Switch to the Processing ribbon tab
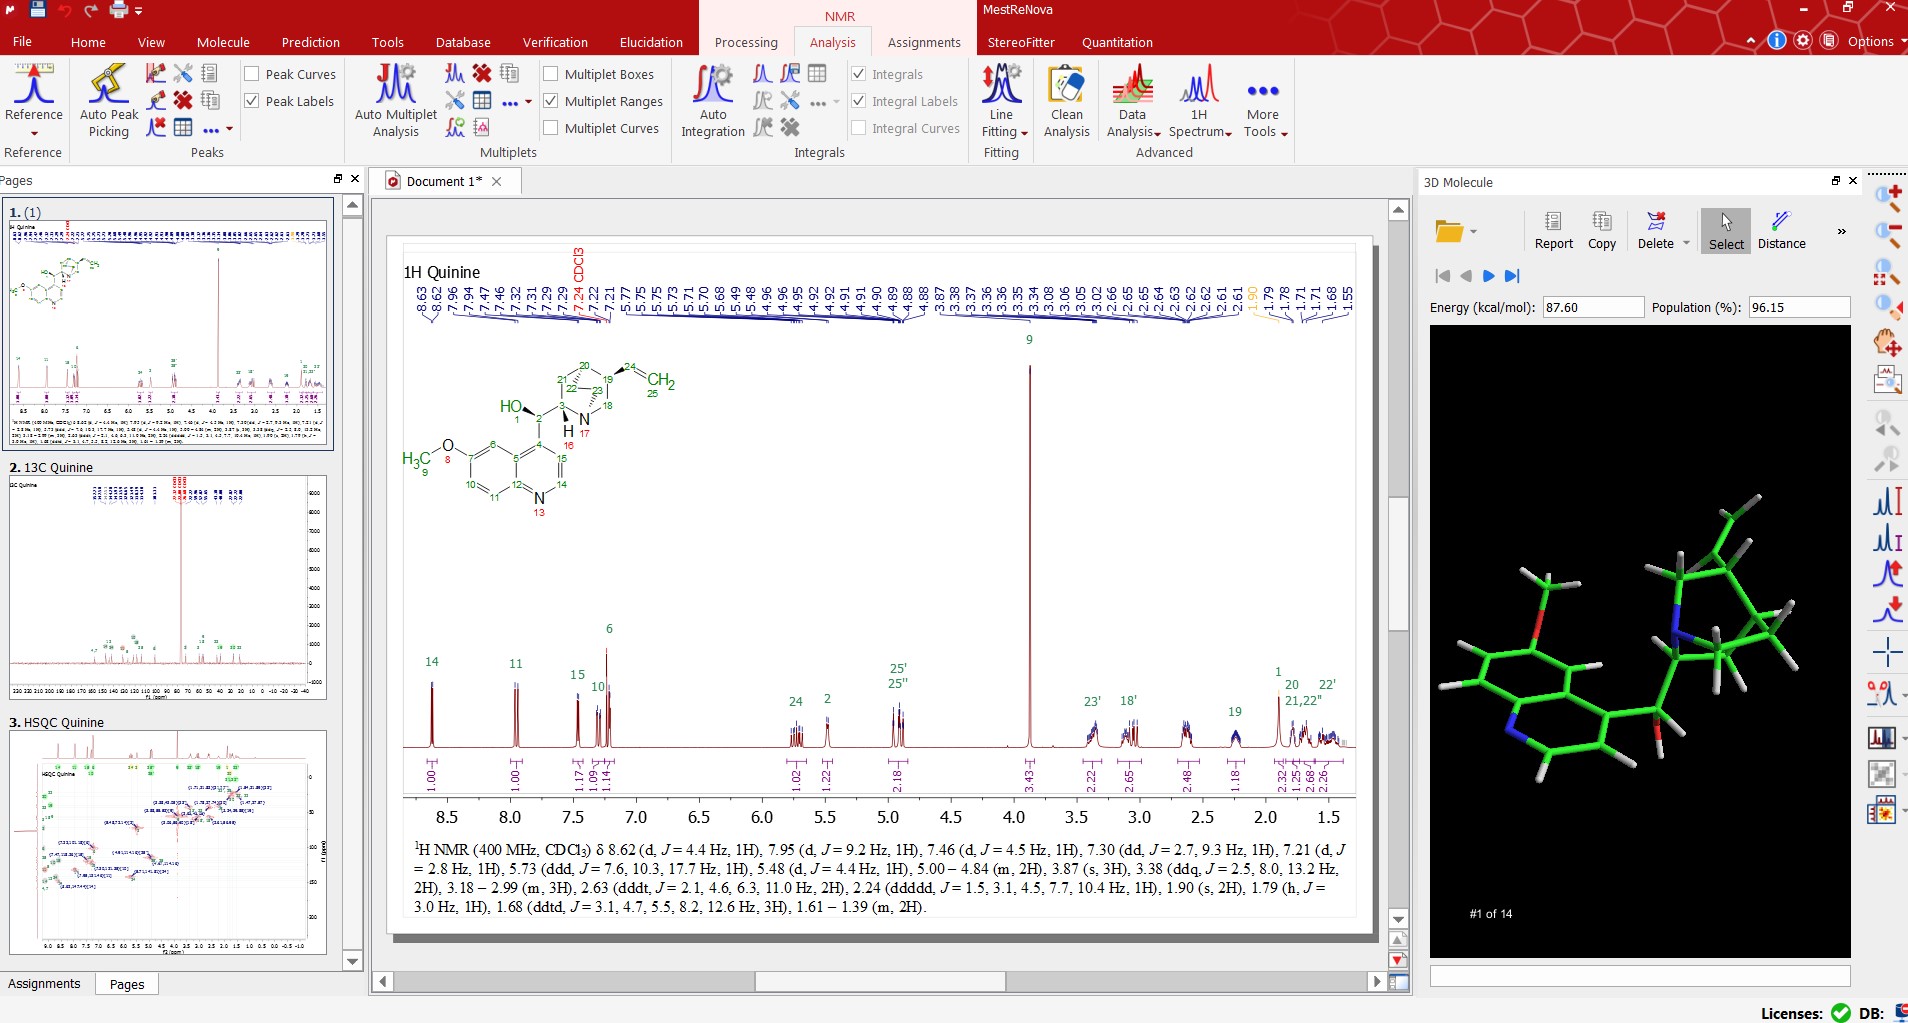The height and width of the screenshot is (1023, 1908). (x=746, y=42)
